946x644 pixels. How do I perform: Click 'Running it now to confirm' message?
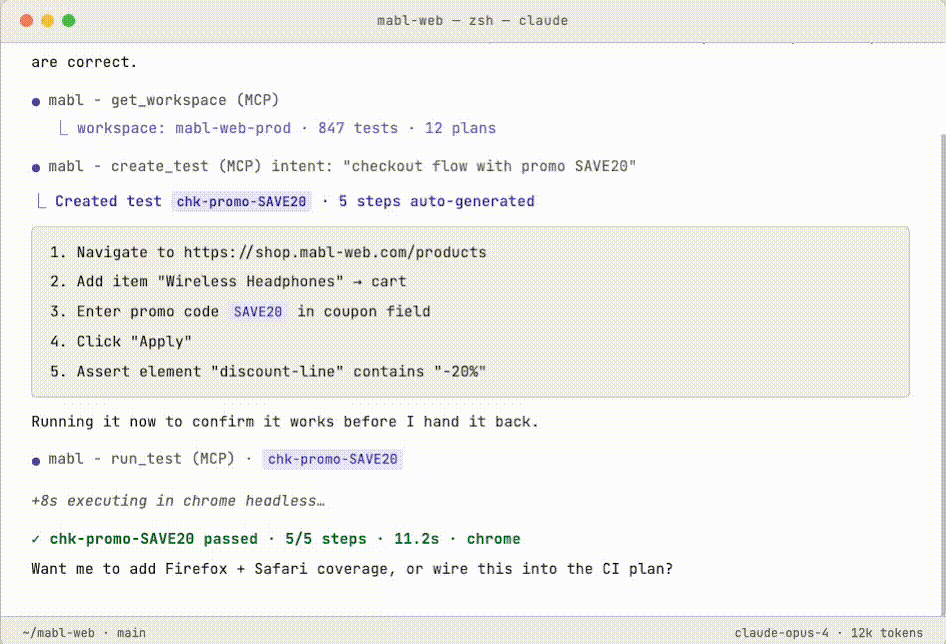(x=285, y=422)
